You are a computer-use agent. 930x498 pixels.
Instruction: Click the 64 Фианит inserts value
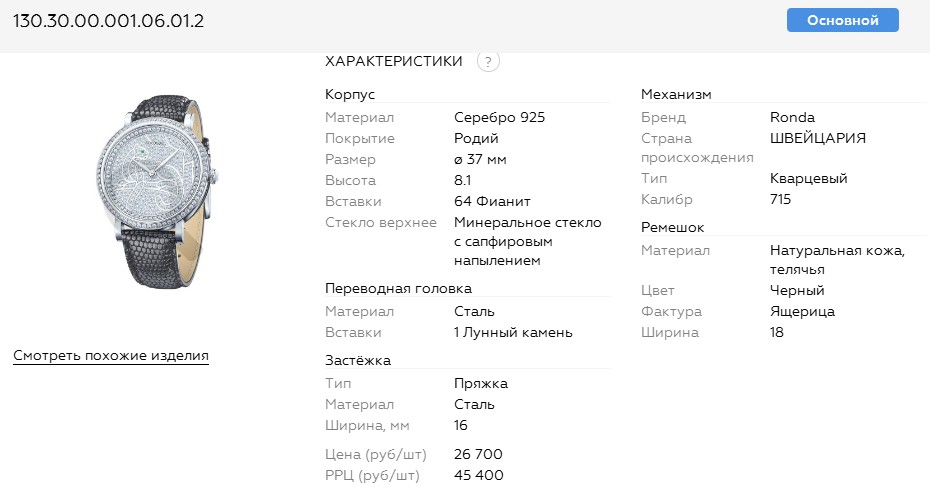coord(492,201)
